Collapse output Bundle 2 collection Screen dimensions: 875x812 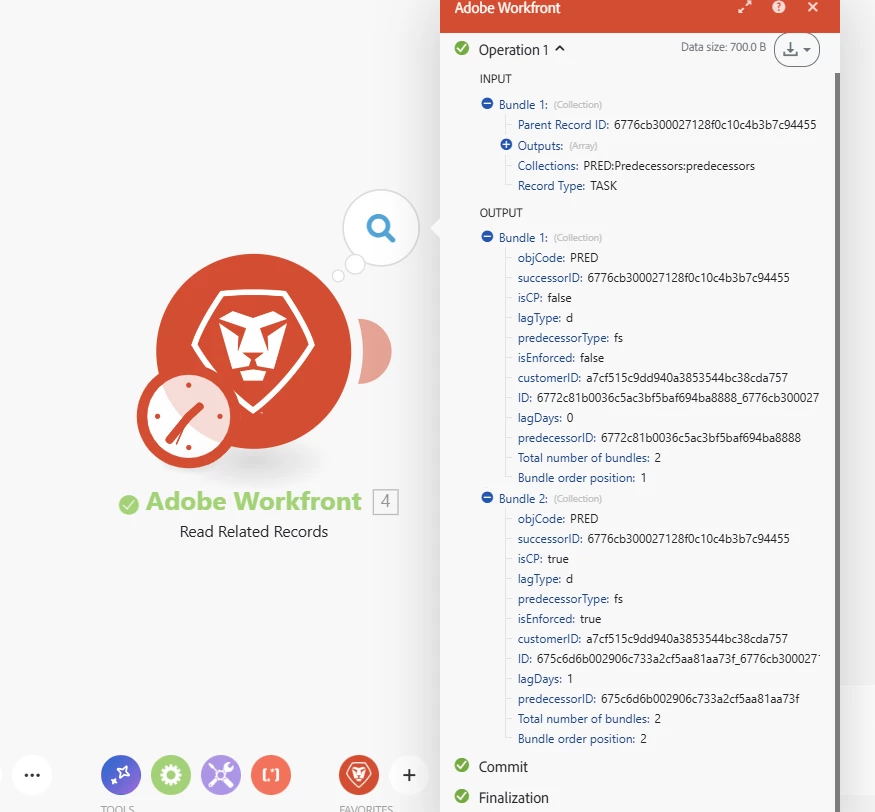click(x=487, y=498)
